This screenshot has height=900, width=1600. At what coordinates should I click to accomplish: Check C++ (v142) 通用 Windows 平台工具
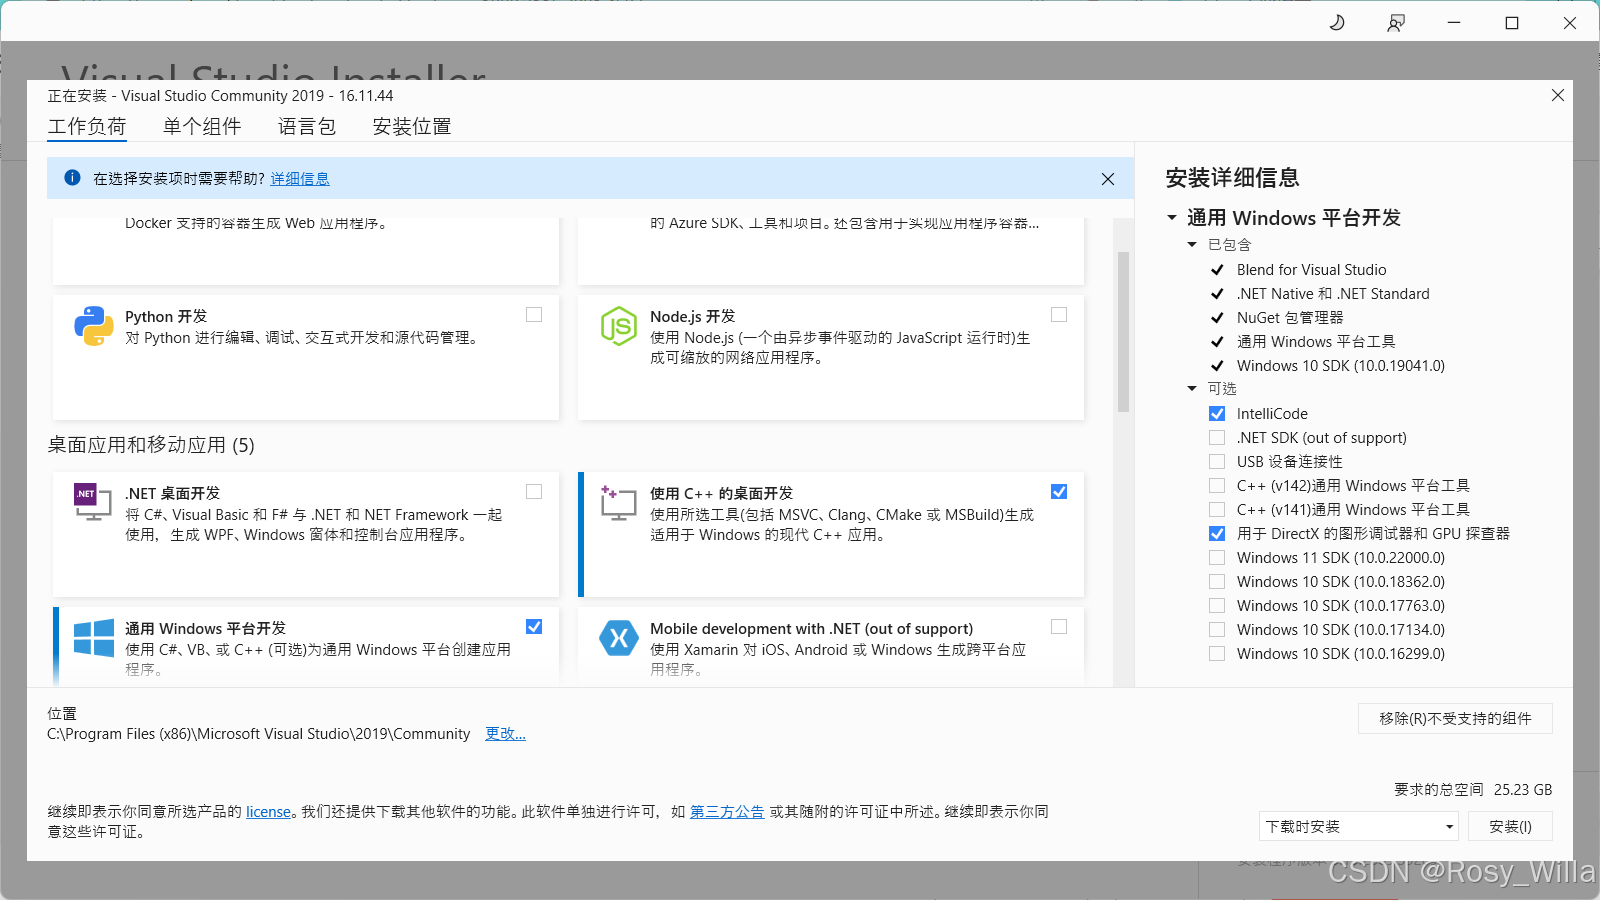[x=1217, y=486]
